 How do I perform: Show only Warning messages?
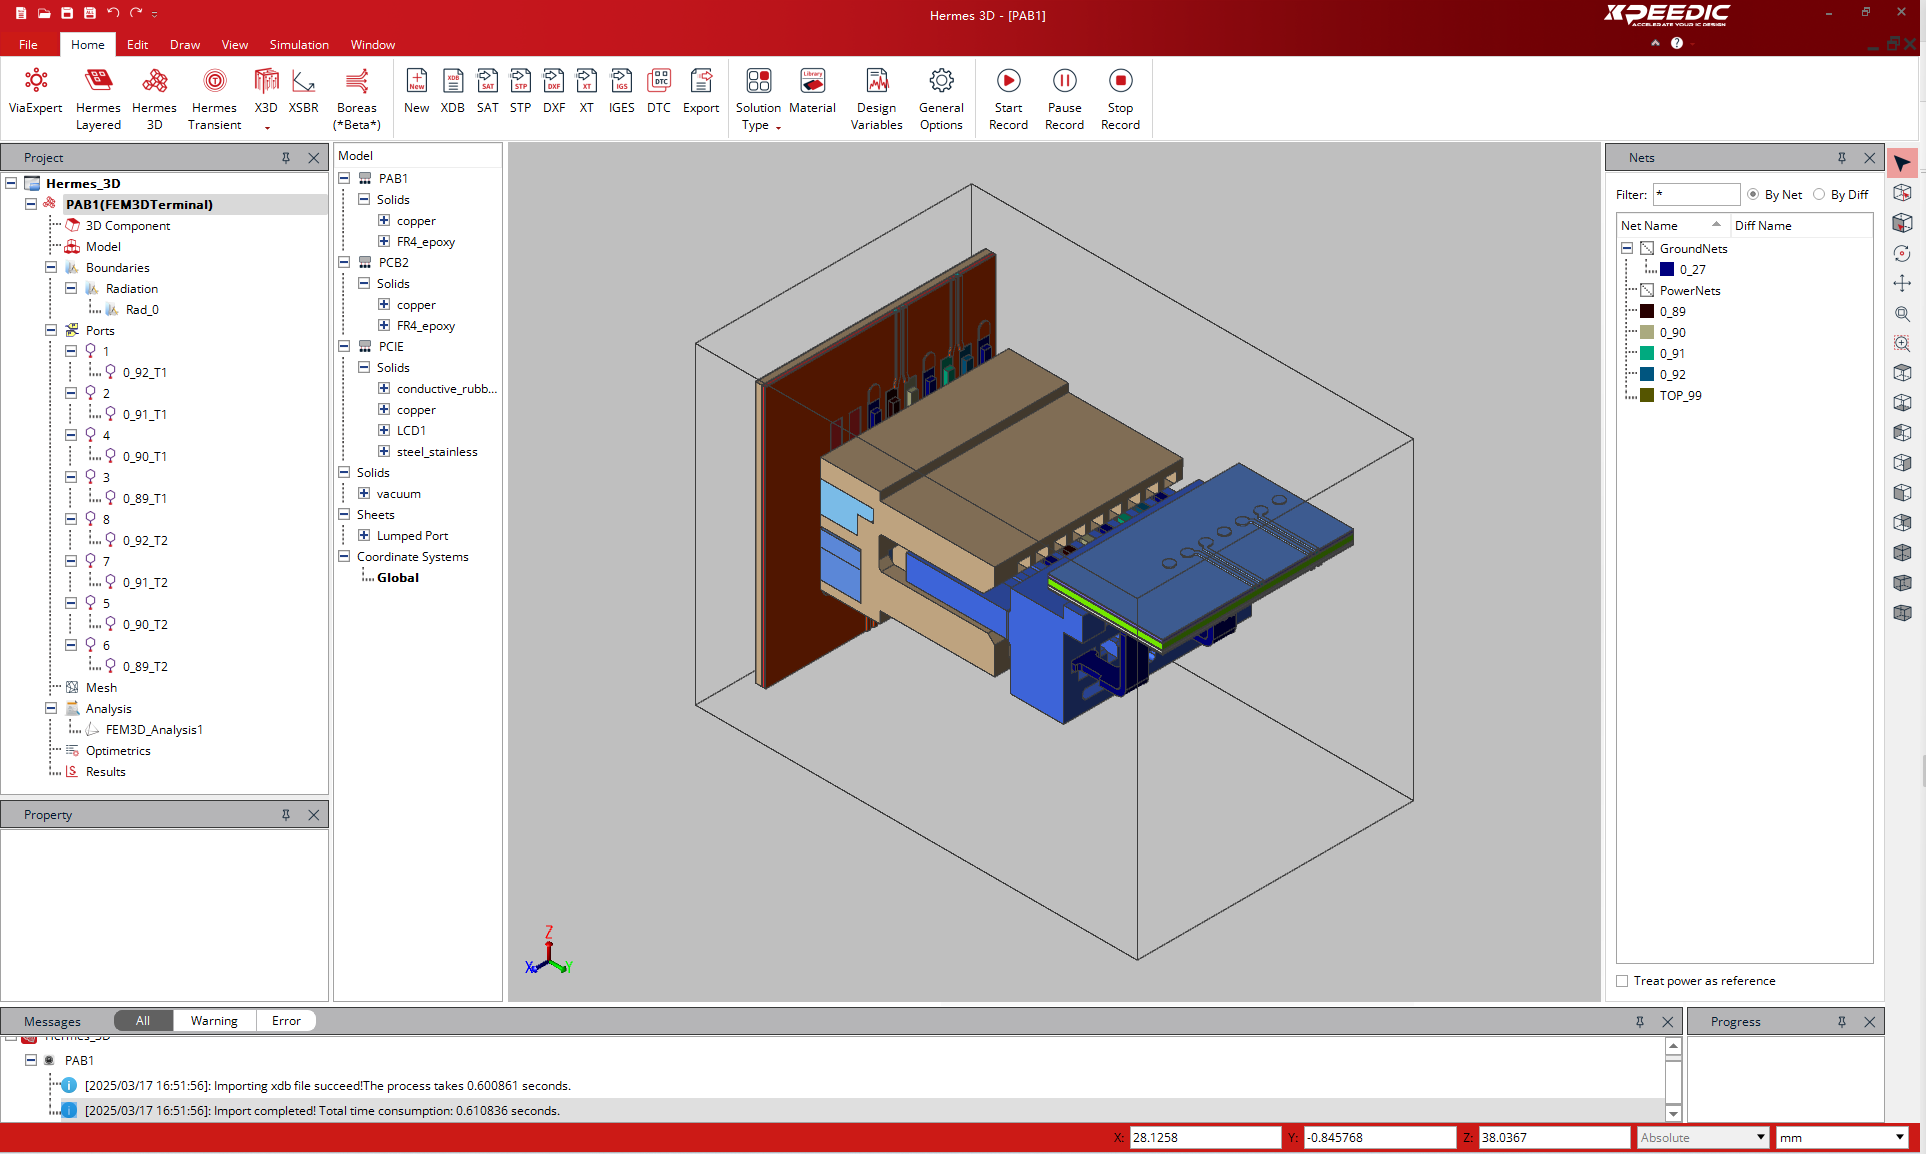click(214, 1021)
